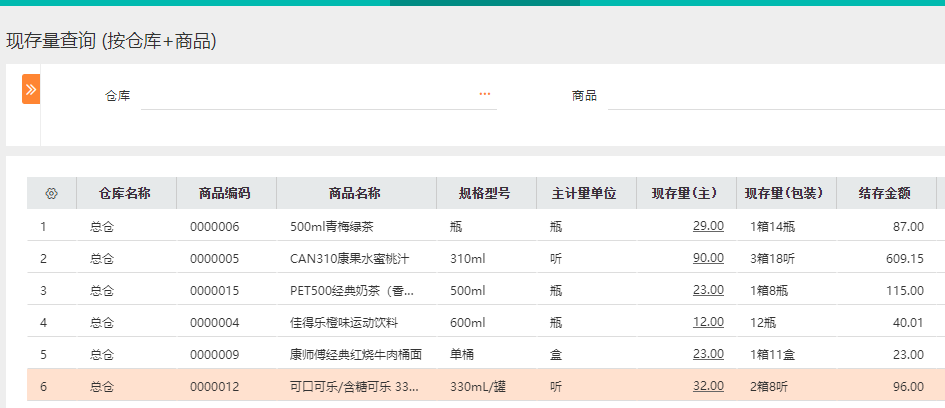Open stock quantity link 29.00
The width and height of the screenshot is (945, 408).
(x=708, y=226)
